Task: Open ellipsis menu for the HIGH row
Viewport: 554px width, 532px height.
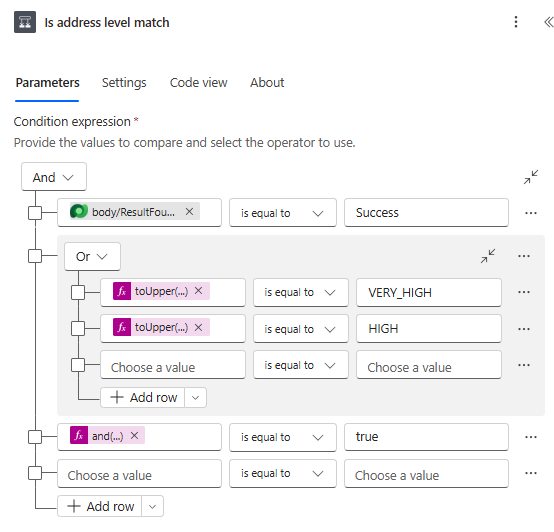Action: pyautogui.click(x=524, y=329)
